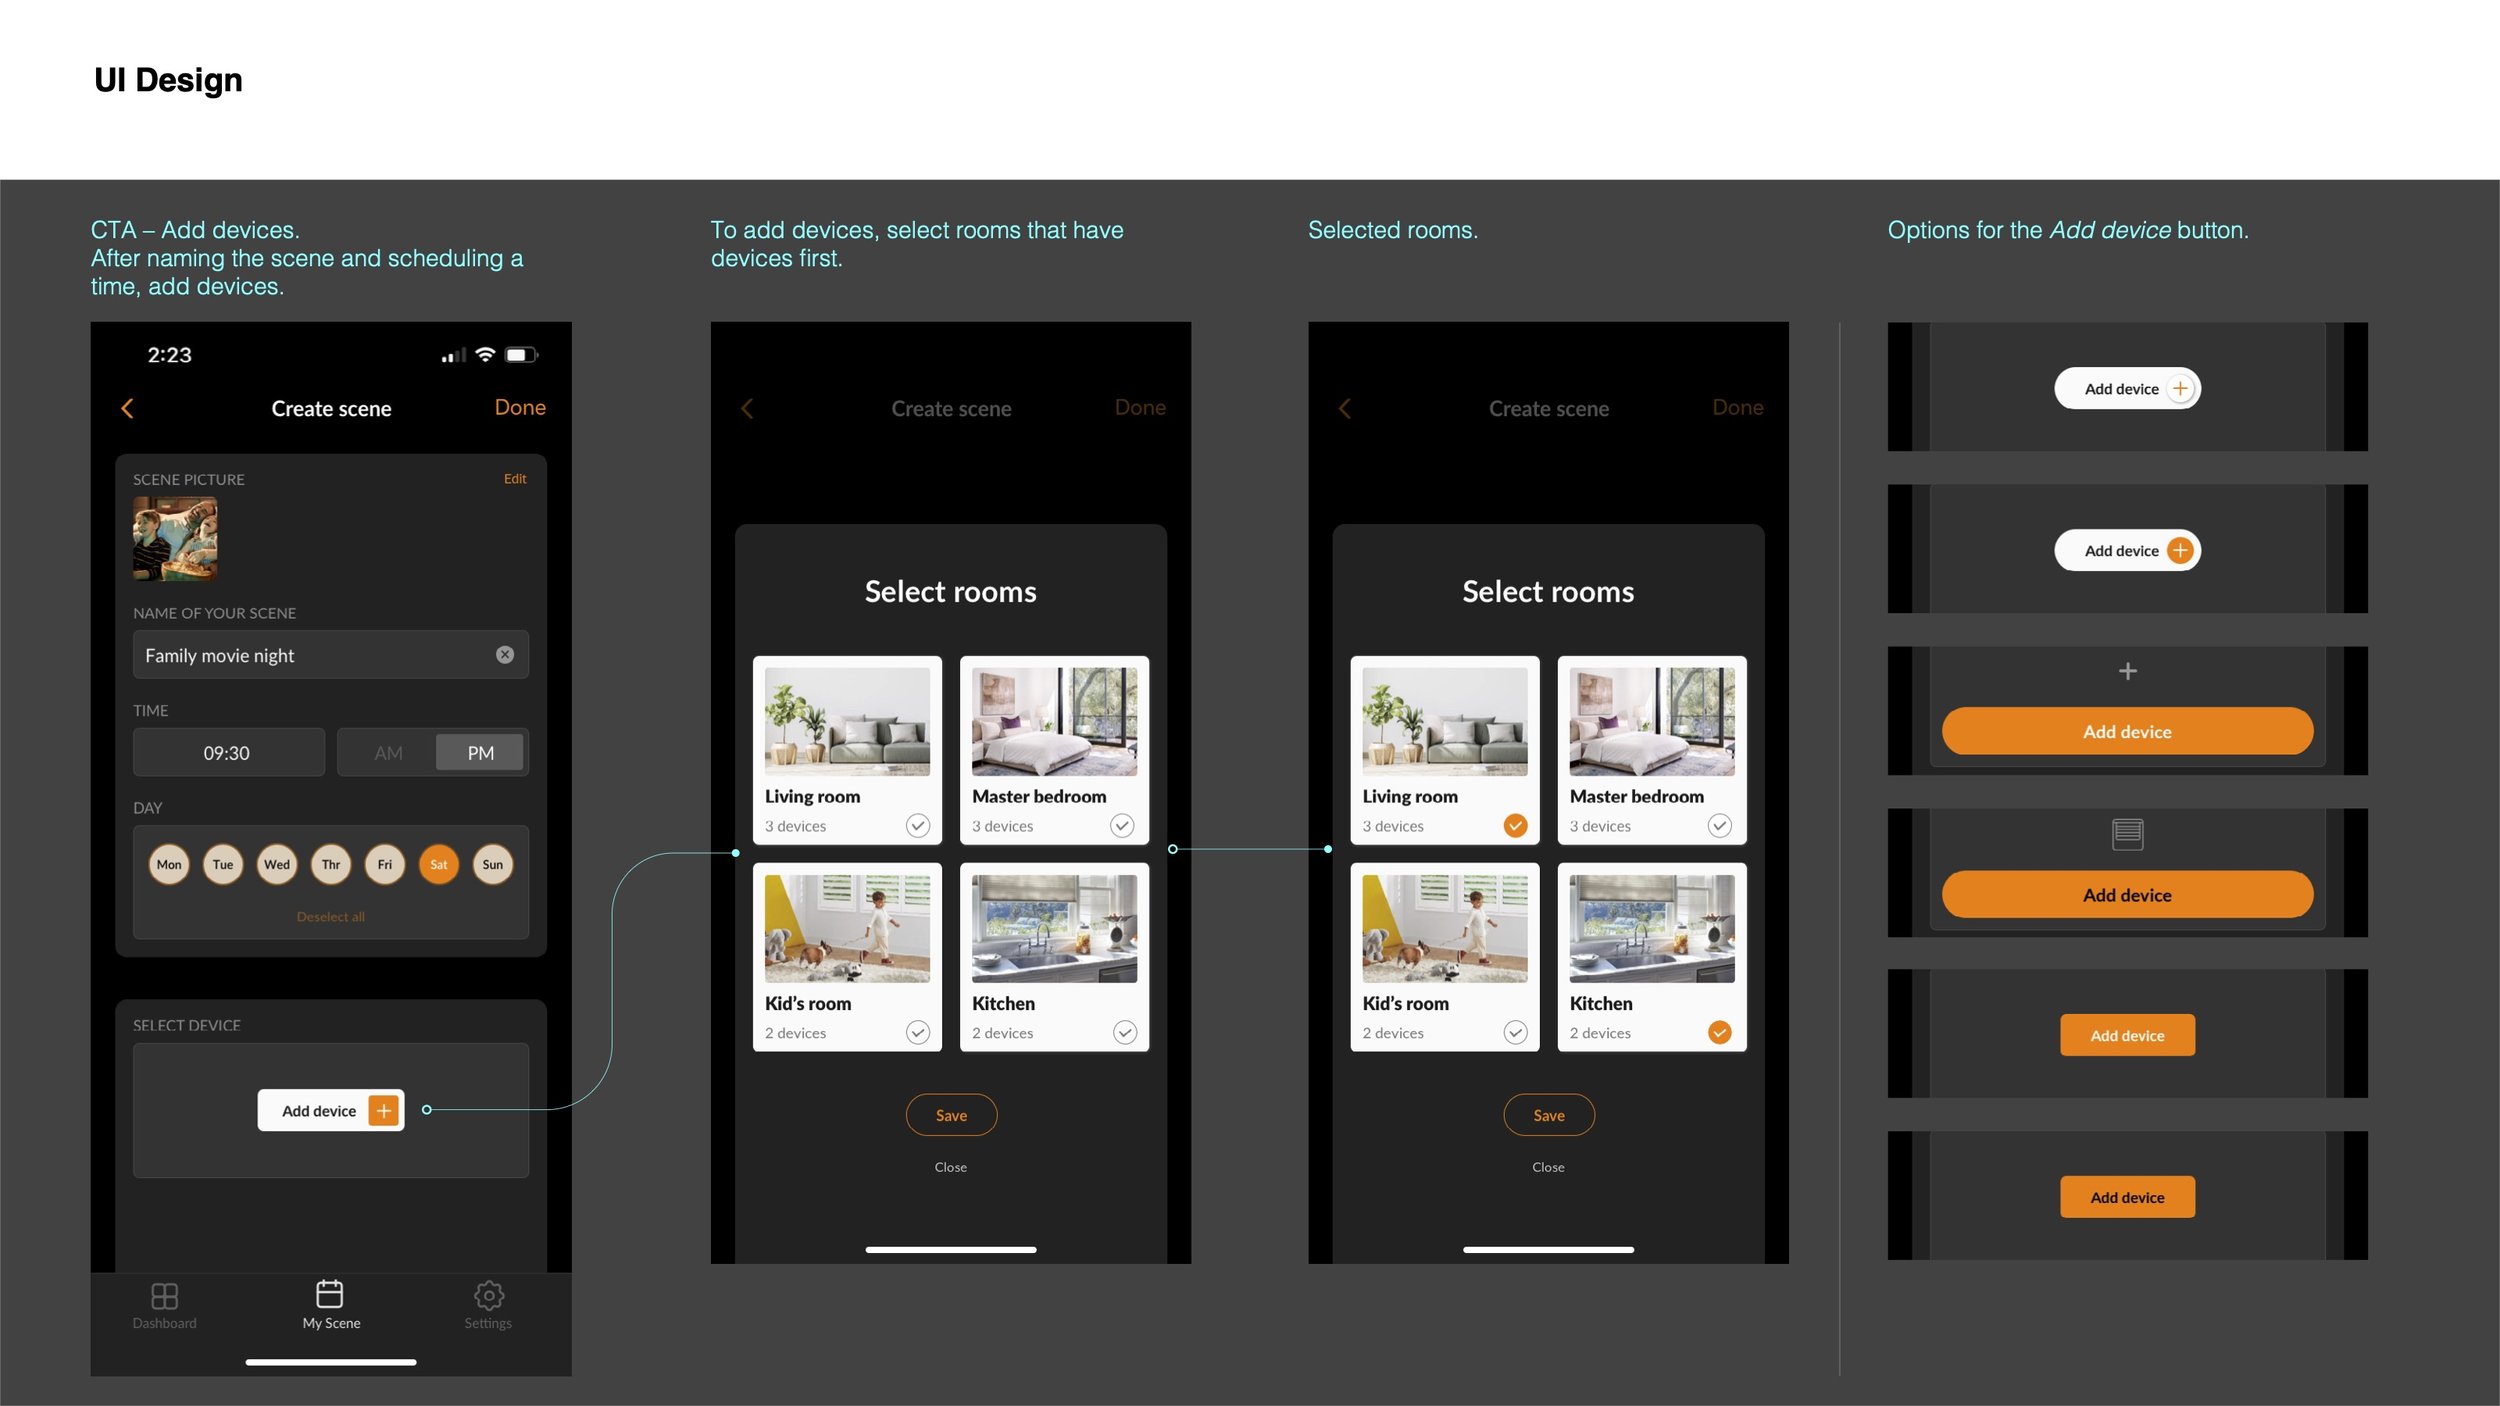
Task: Clear the Family movie night name field
Action: [x=505, y=654]
